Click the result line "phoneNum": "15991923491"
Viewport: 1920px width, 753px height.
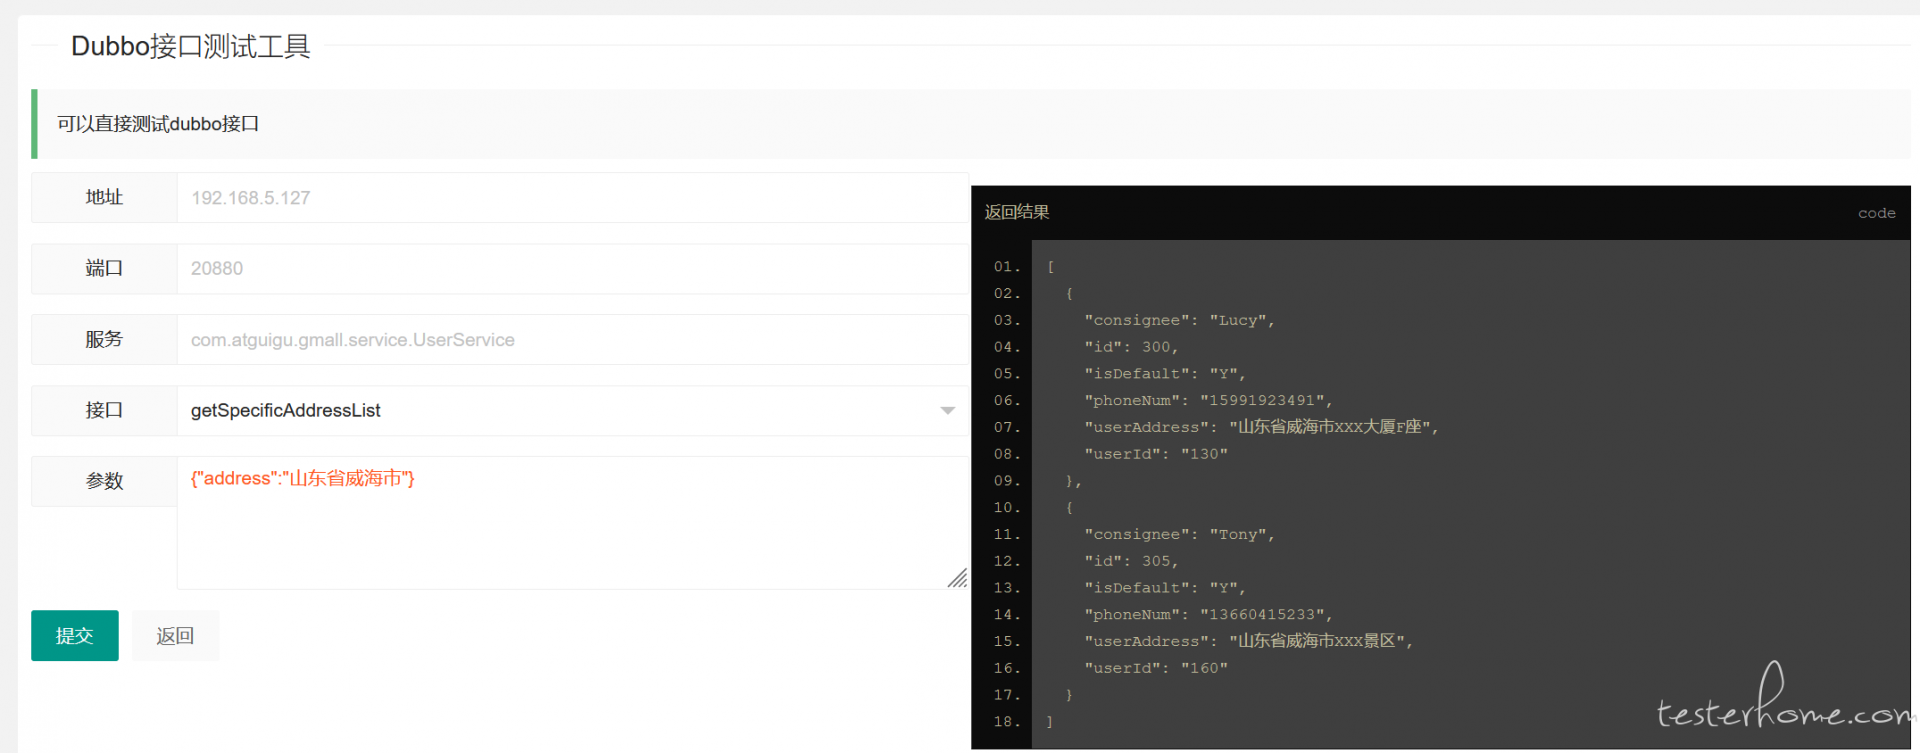(1208, 400)
